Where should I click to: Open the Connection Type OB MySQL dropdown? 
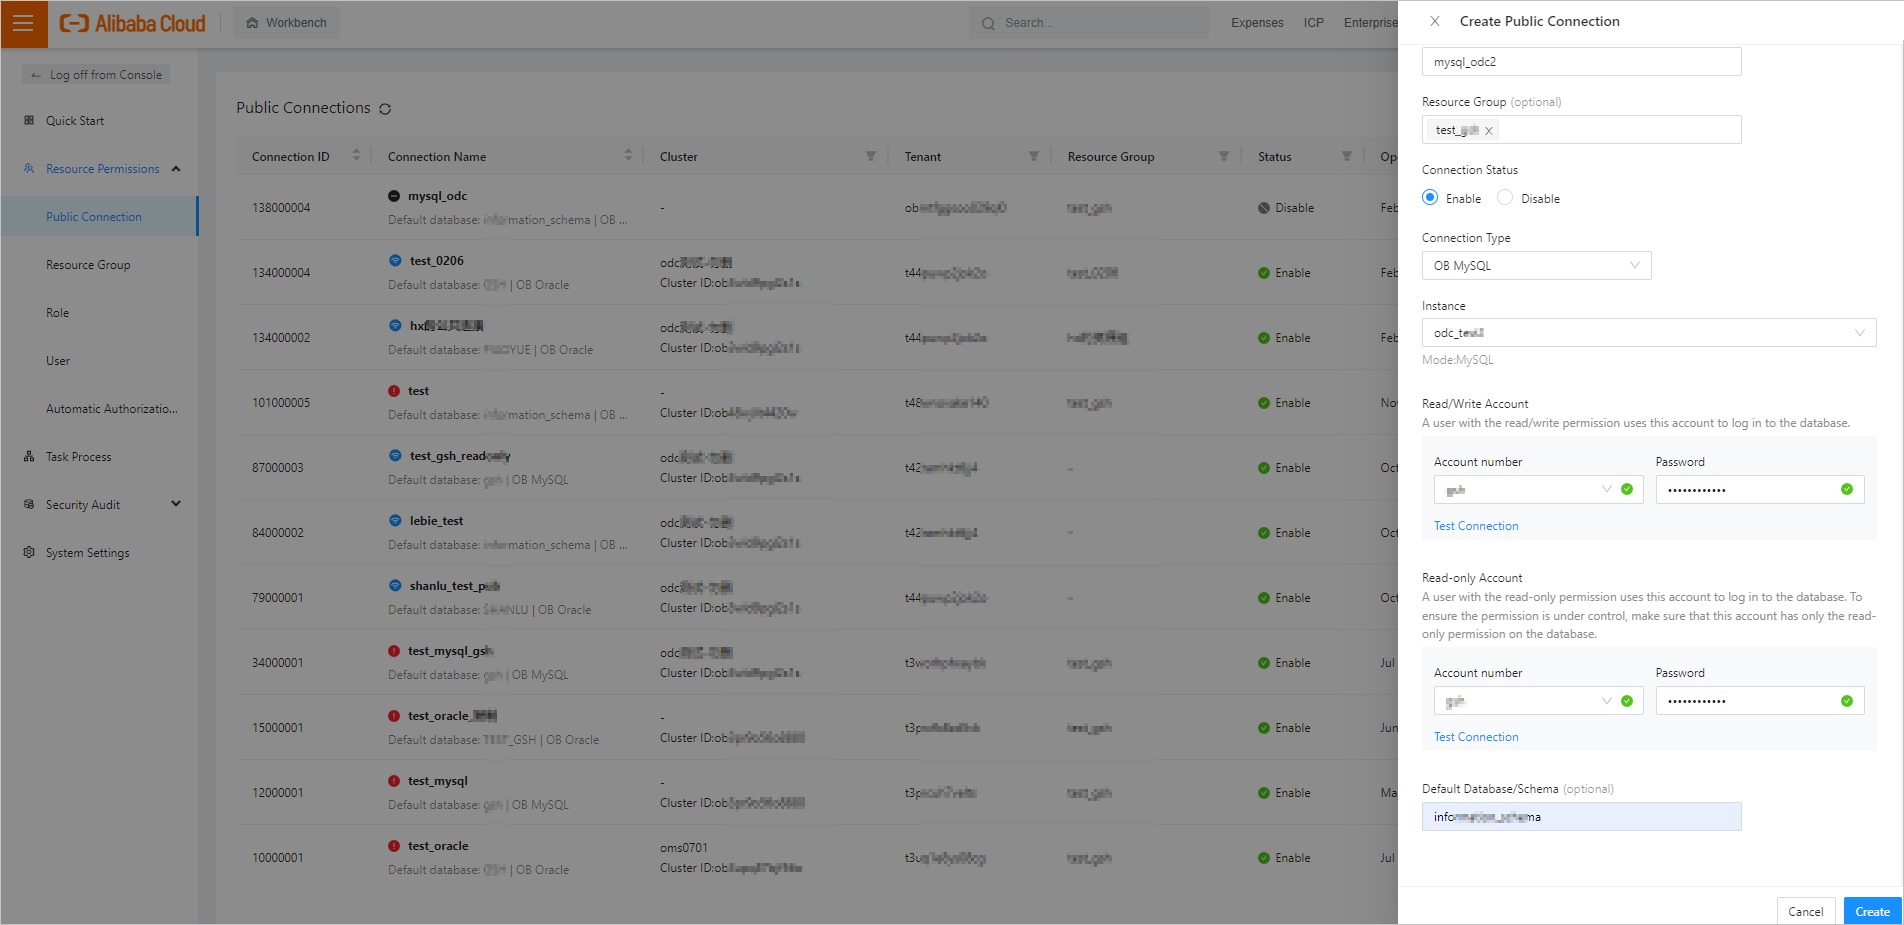pyautogui.click(x=1536, y=265)
